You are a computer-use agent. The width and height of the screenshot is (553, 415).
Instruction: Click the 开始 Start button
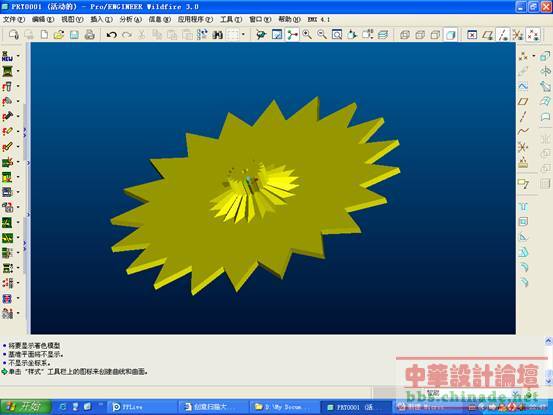(26, 407)
